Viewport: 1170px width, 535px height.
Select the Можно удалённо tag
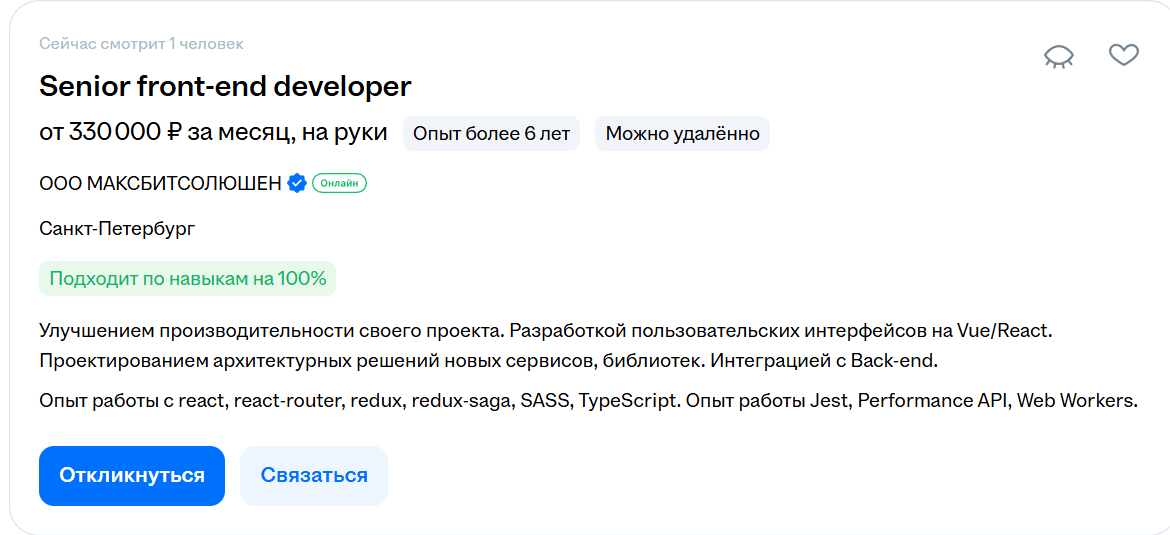pos(683,134)
